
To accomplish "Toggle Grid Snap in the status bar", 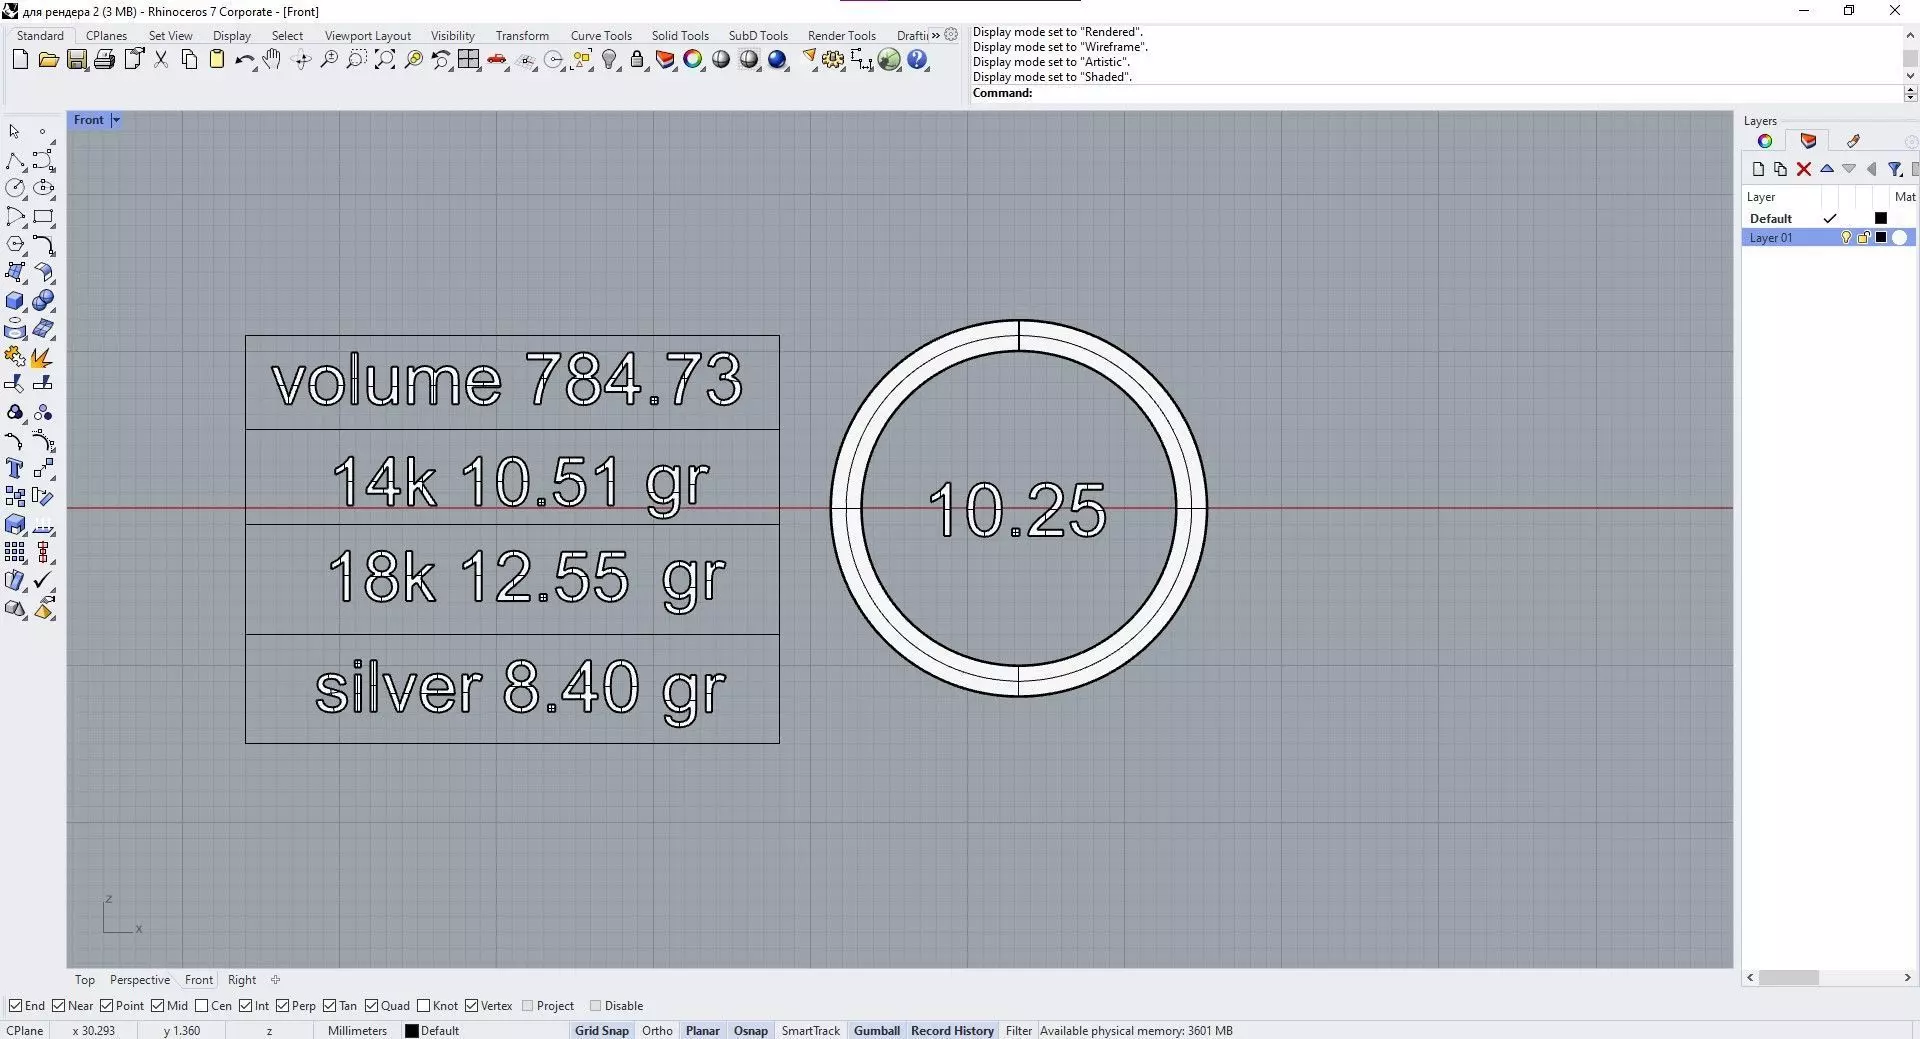I will [601, 1031].
